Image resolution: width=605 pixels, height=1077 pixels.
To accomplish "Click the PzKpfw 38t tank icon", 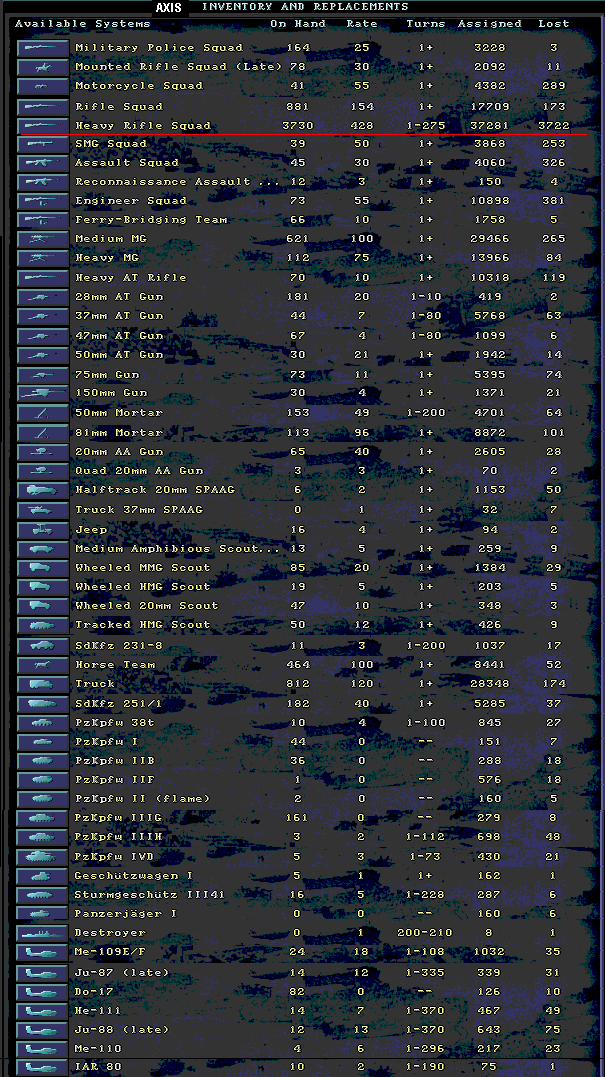I will [x=43, y=723].
